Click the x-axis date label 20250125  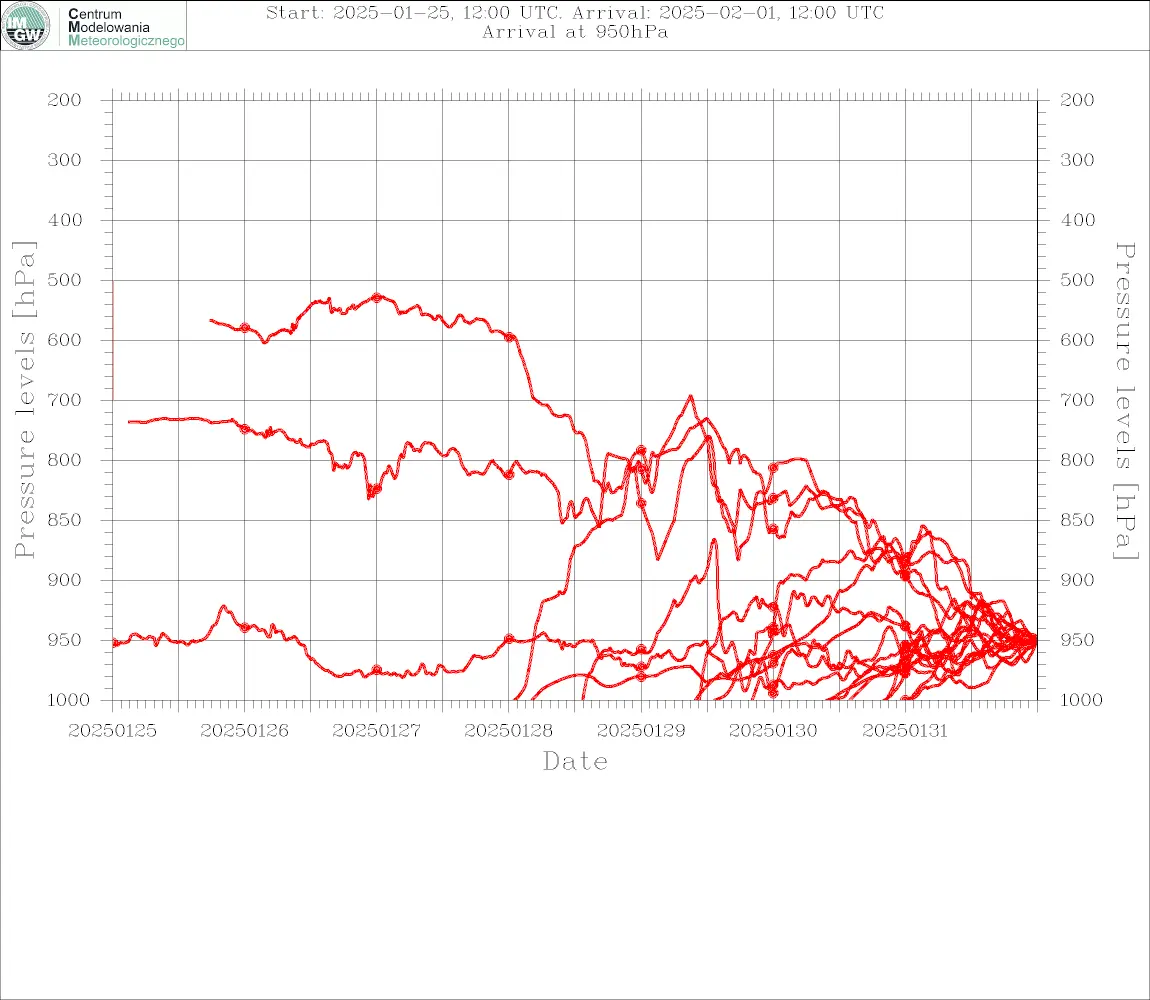click(112, 731)
